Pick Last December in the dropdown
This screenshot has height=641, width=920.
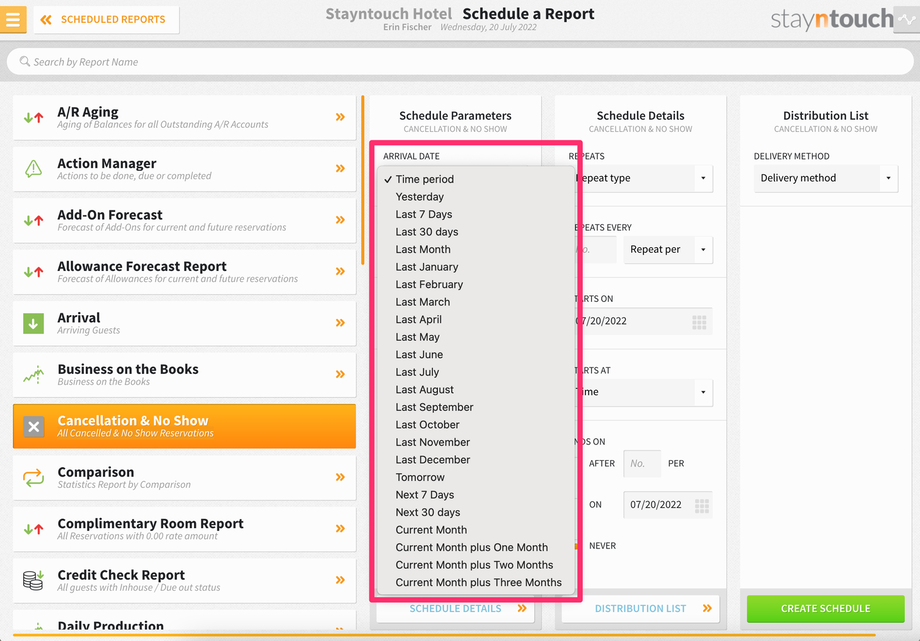coord(475,460)
